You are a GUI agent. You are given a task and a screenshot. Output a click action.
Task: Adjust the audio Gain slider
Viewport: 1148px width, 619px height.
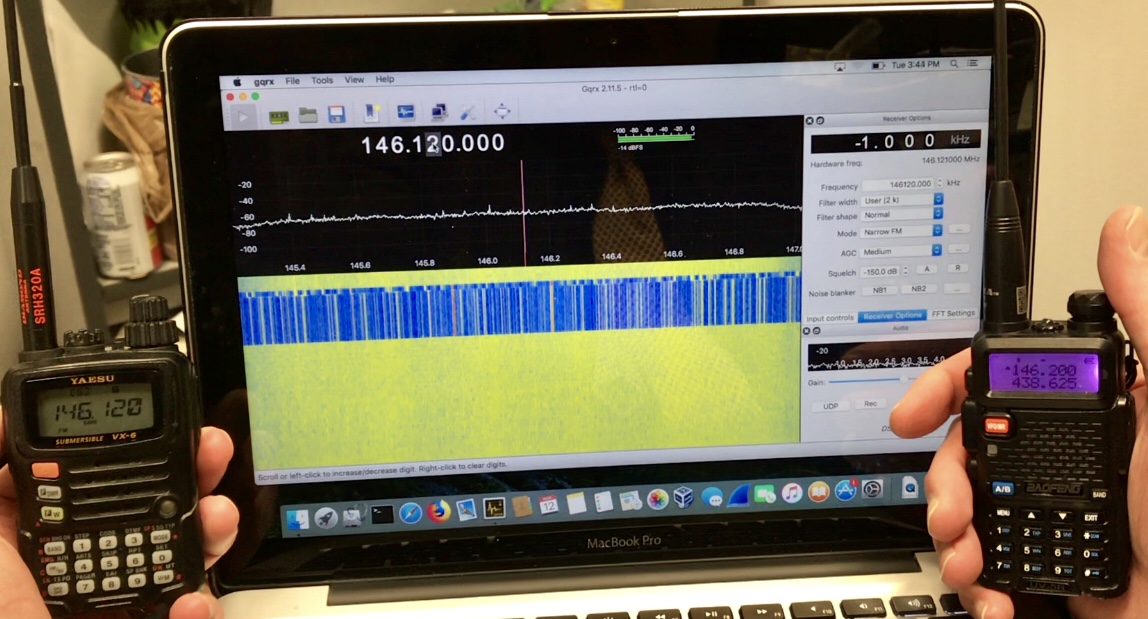871,381
